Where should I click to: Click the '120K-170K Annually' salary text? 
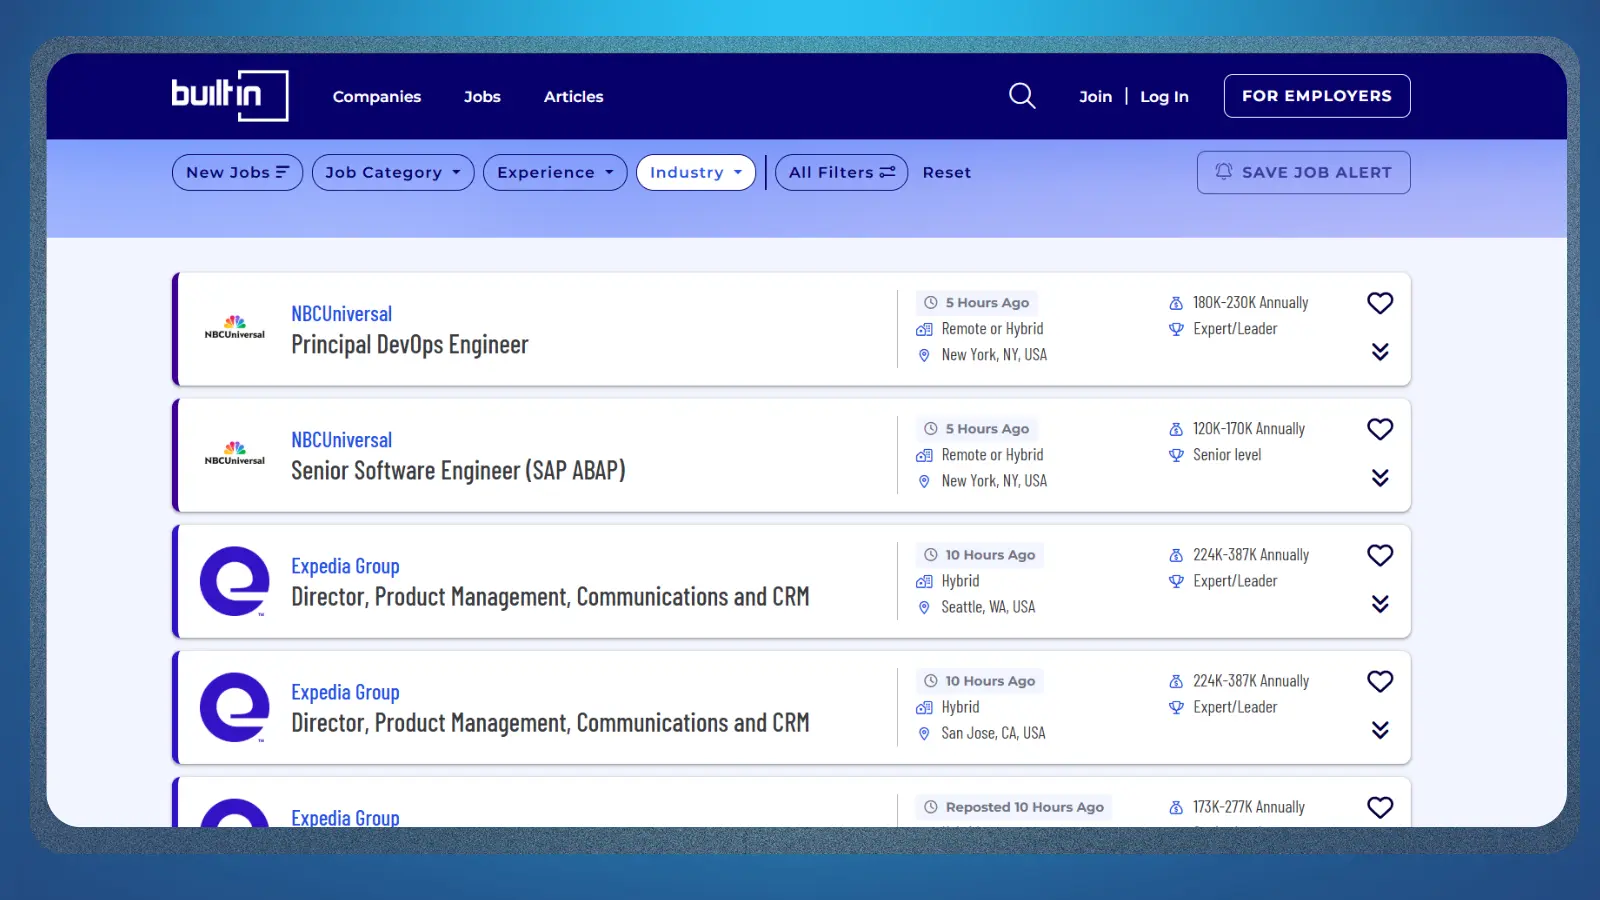[x=1249, y=429]
